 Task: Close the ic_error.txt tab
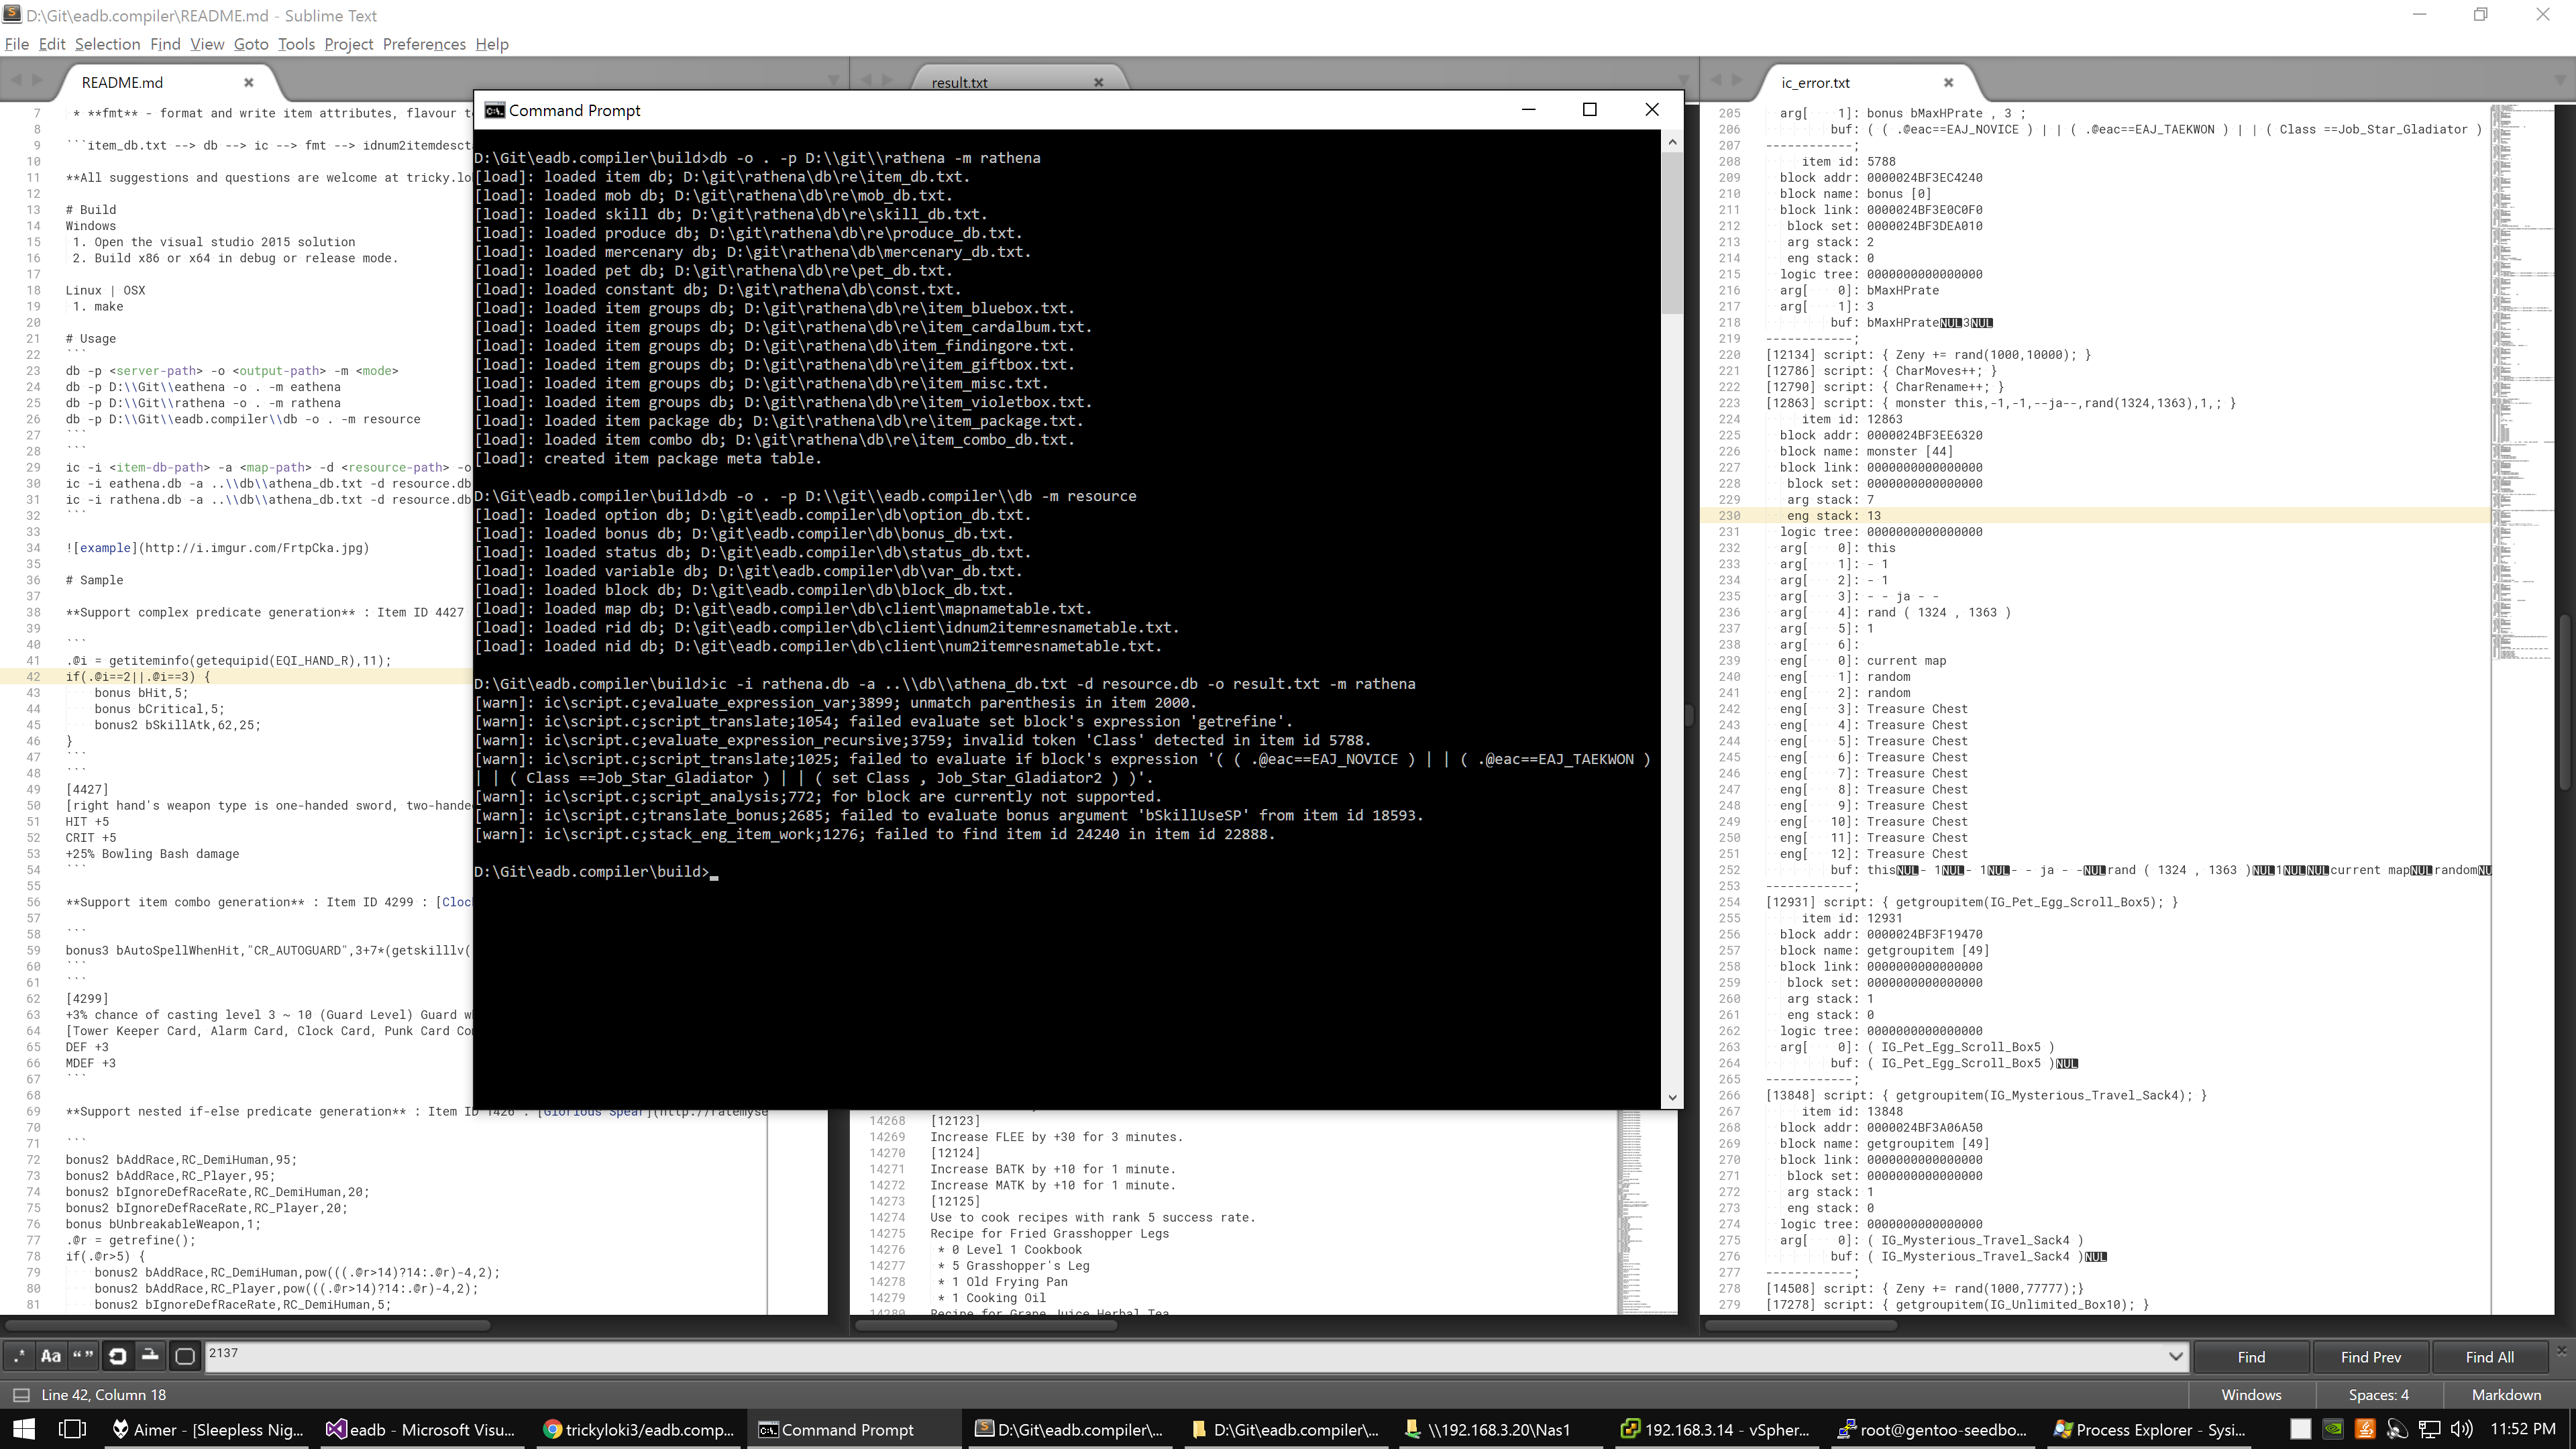click(x=1947, y=83)
